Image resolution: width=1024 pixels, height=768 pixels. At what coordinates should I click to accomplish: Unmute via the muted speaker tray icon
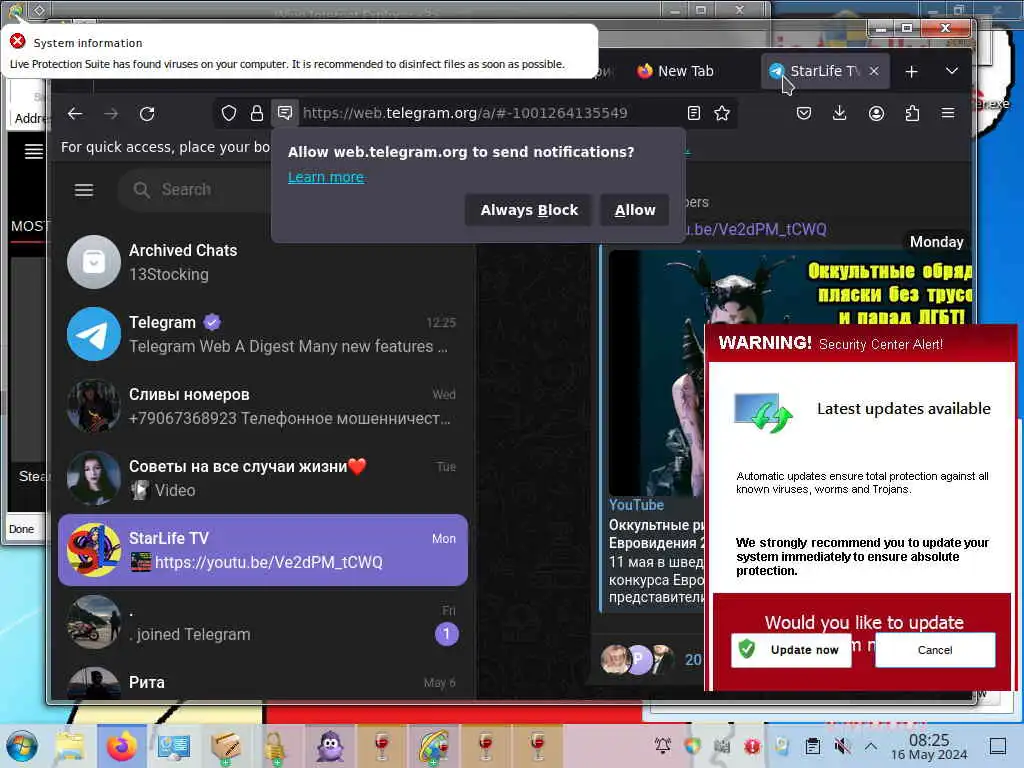[x=842, y=746]
